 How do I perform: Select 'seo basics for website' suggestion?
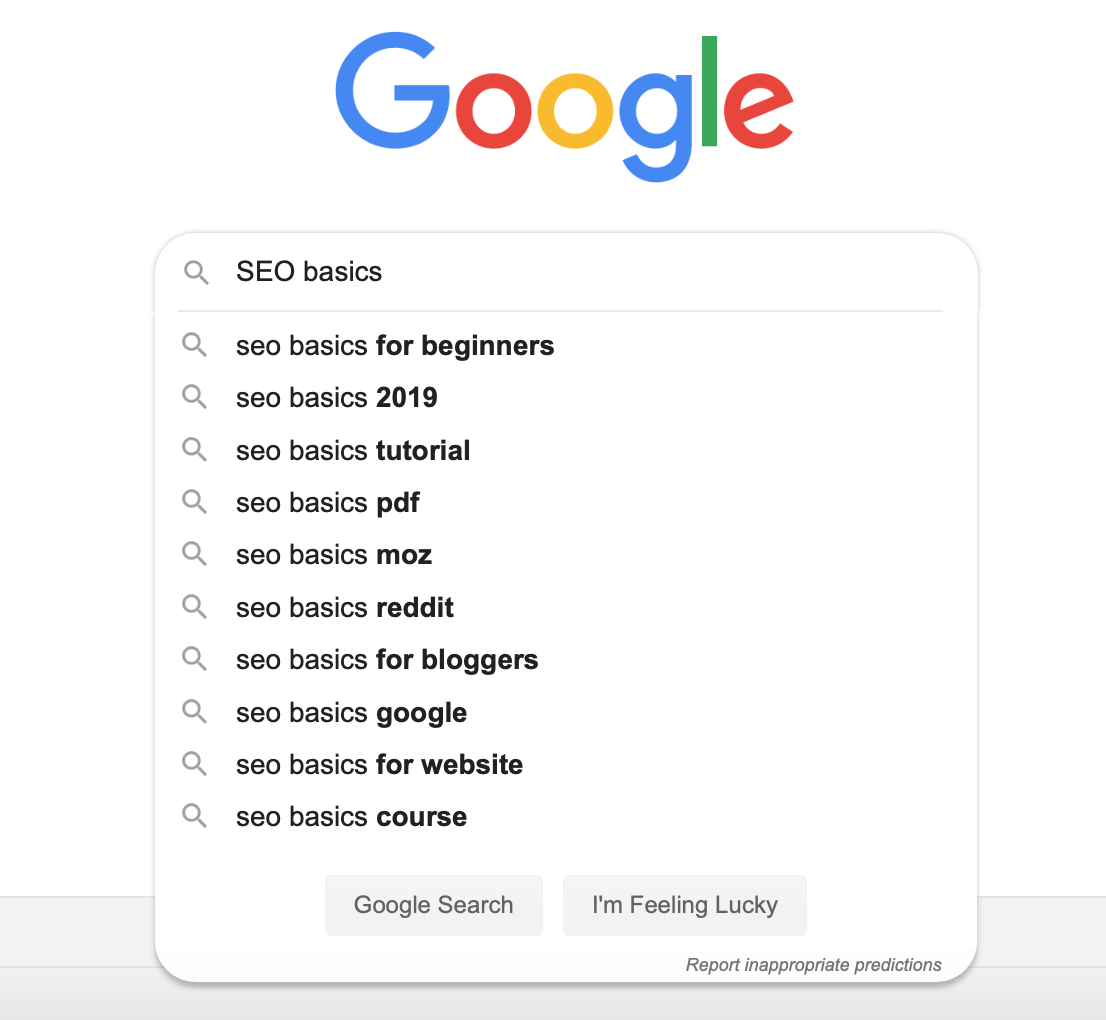coord(566,765)
